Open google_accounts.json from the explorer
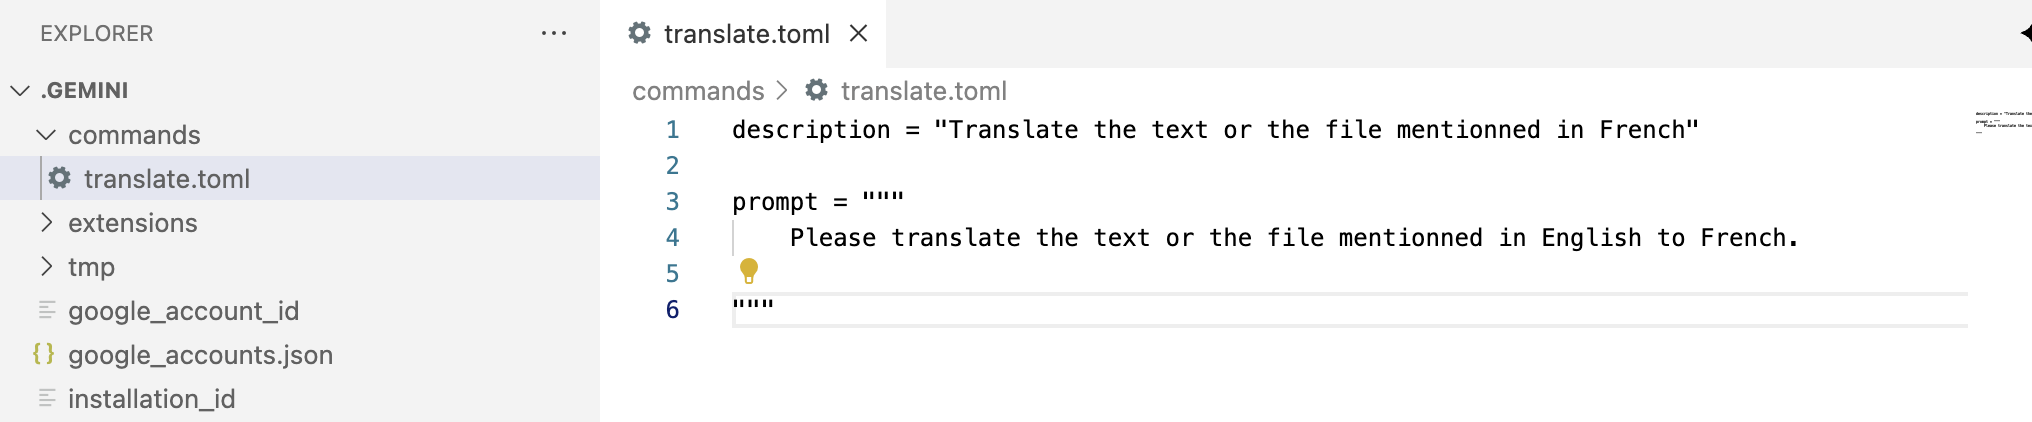Viewport: 2032px width, 422px height. tap(200, 355)
